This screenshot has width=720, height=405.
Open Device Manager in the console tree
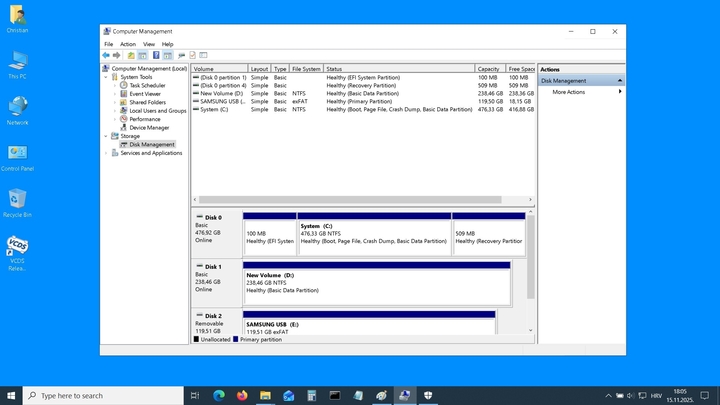pos(149,127)
